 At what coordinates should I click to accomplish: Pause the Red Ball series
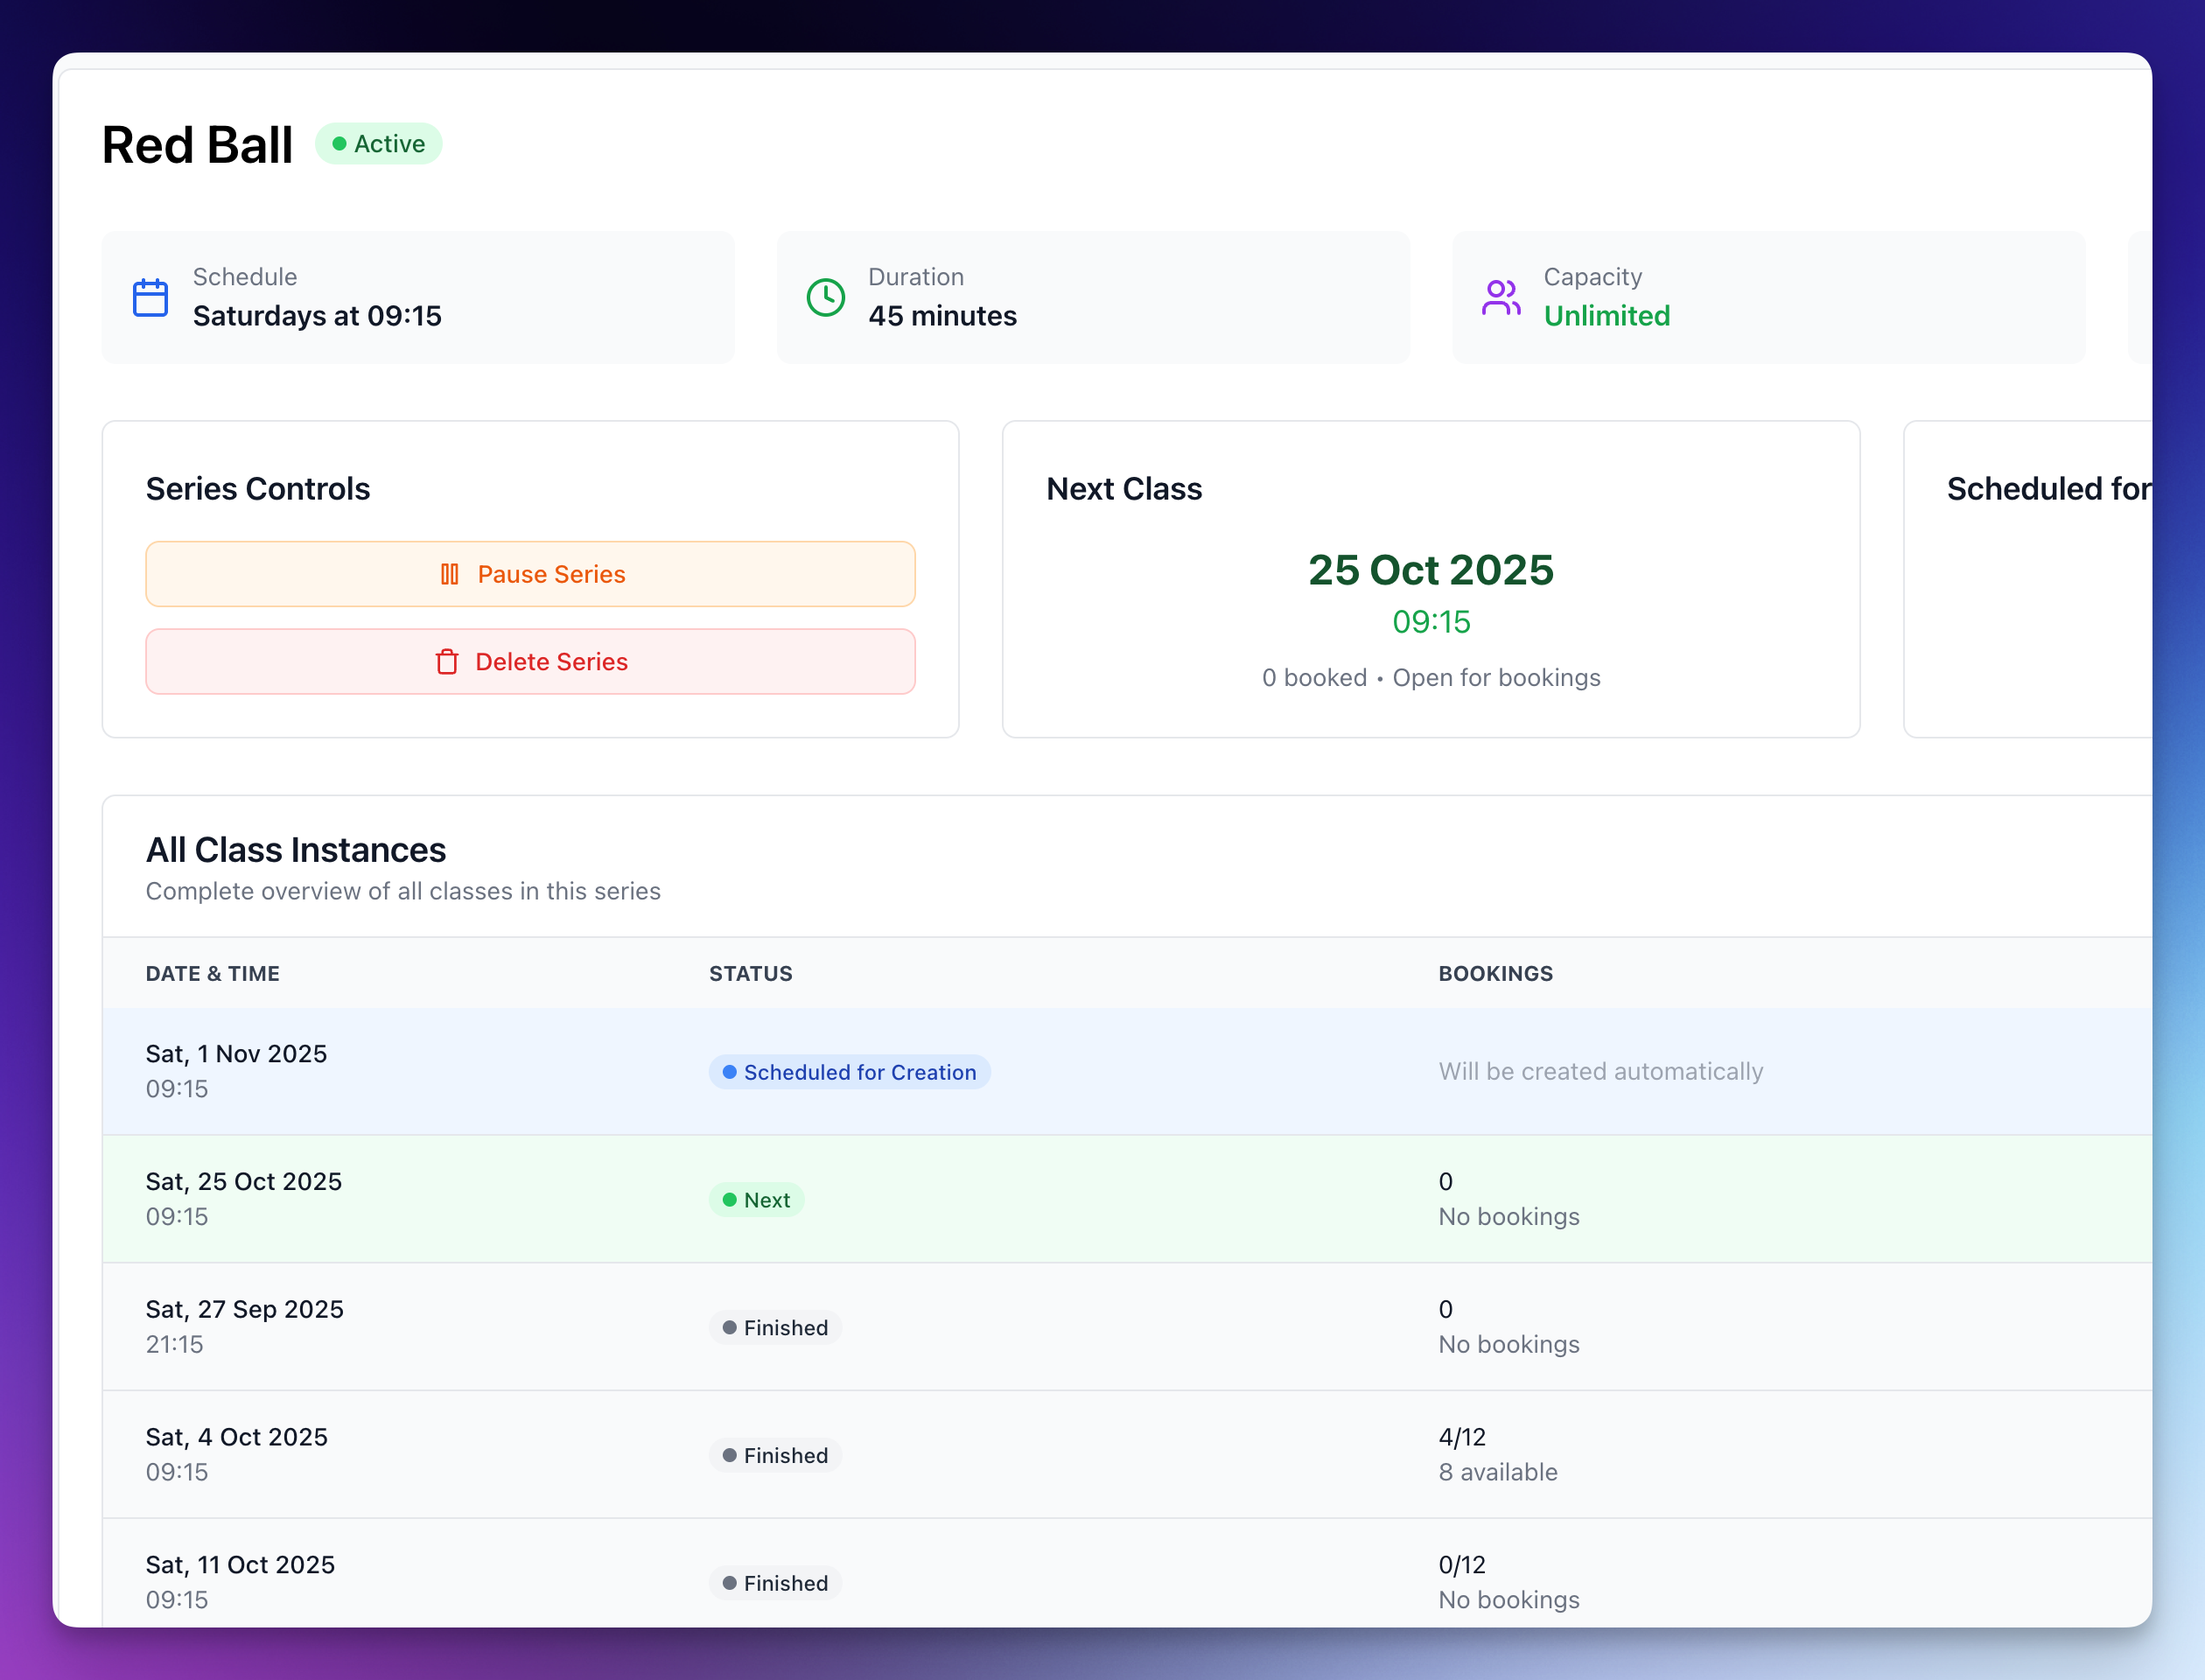point(530,574)
